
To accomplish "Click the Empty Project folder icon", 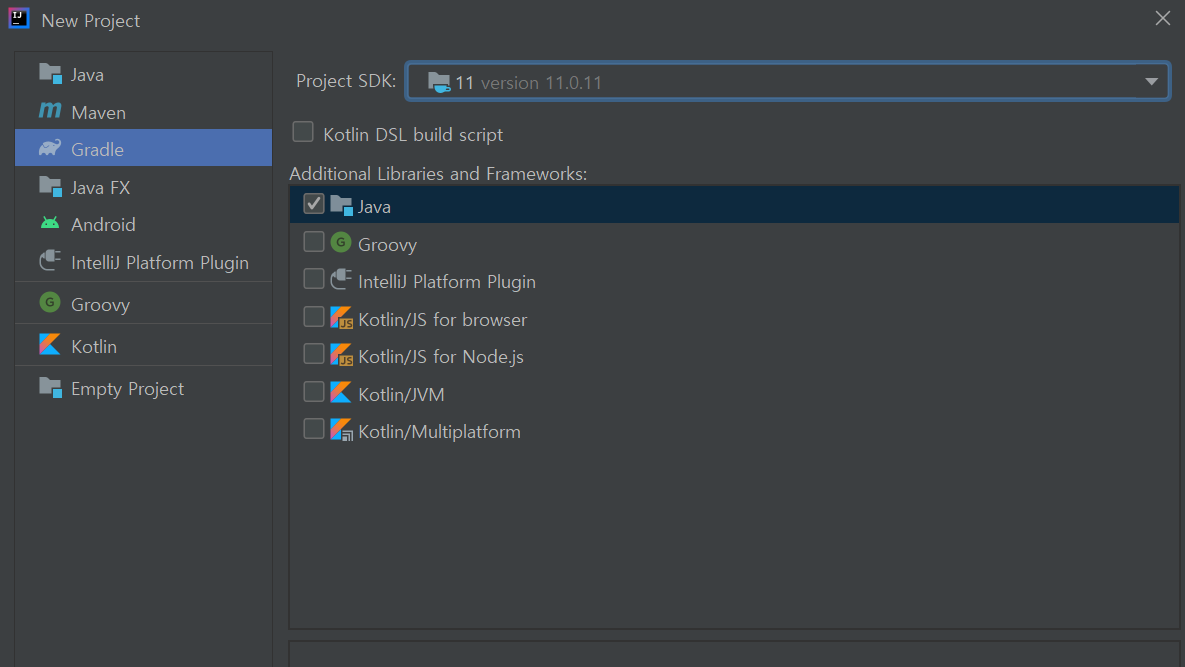I will [x=51, y=387].
